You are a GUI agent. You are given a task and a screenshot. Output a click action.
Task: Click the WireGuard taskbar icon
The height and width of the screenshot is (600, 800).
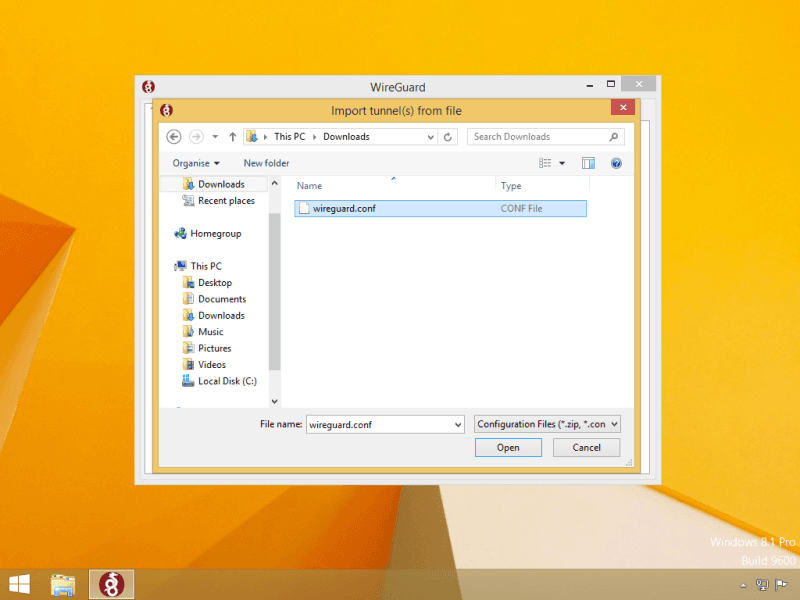coord(111,584)
